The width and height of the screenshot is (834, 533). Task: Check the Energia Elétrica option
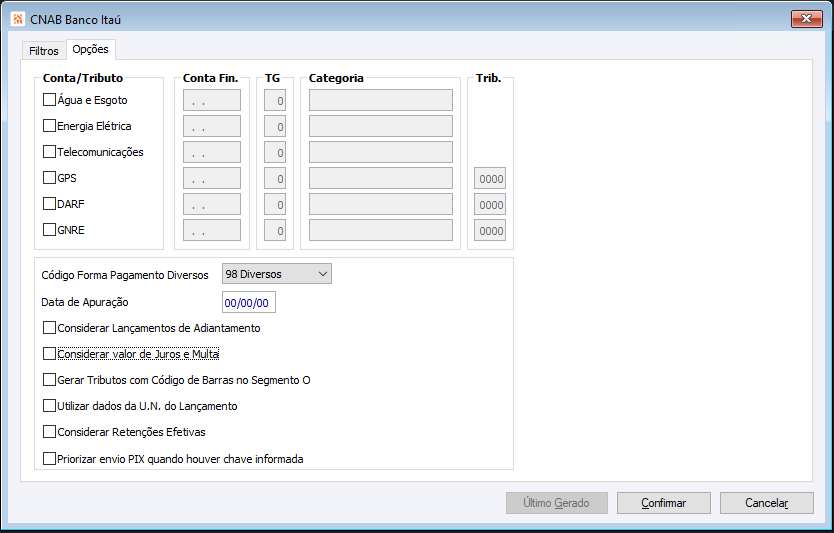tap(49, 126)
